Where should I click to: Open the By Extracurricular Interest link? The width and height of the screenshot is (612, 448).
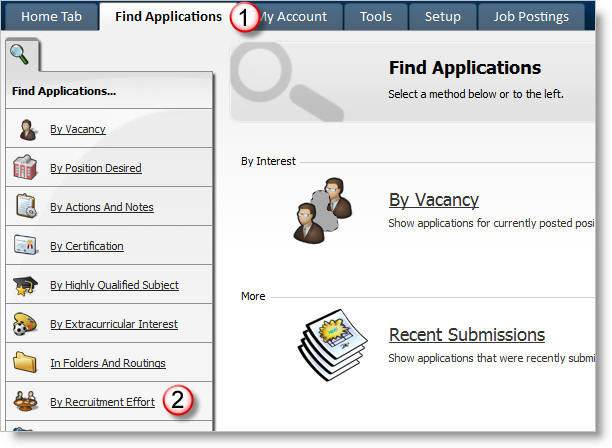tap(114, 324)
